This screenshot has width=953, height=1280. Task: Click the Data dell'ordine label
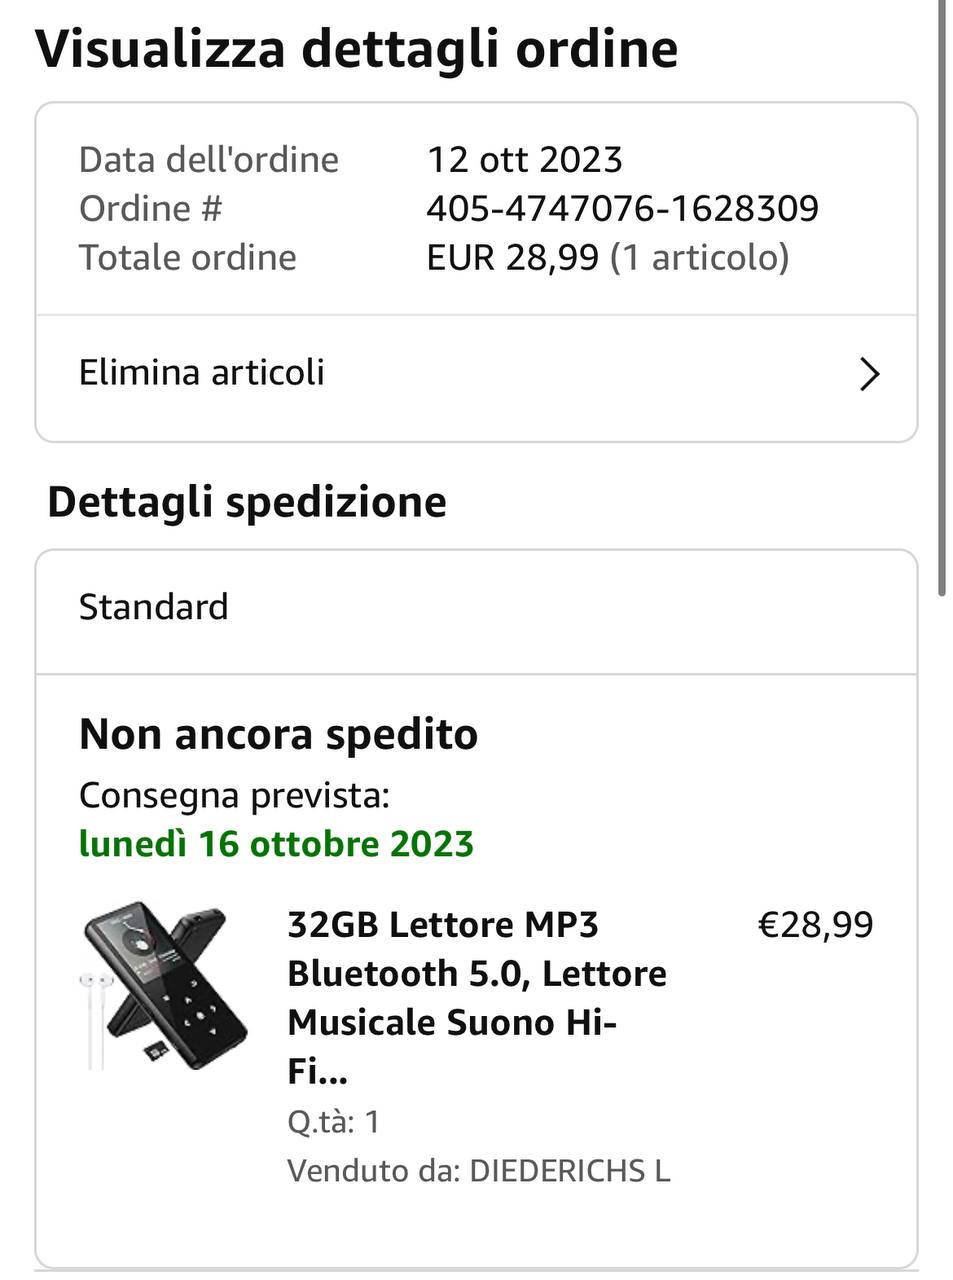click(209, 160)
